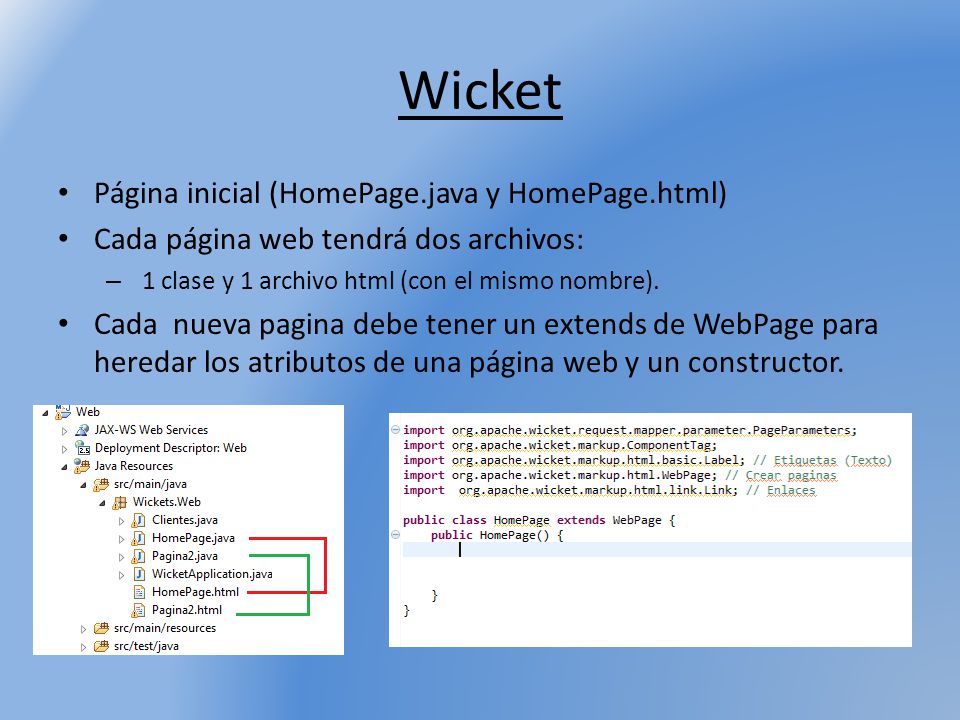Screen dimensions: 960x720
Task: Click the HomePage.html file icon
Action: [139, 592]
